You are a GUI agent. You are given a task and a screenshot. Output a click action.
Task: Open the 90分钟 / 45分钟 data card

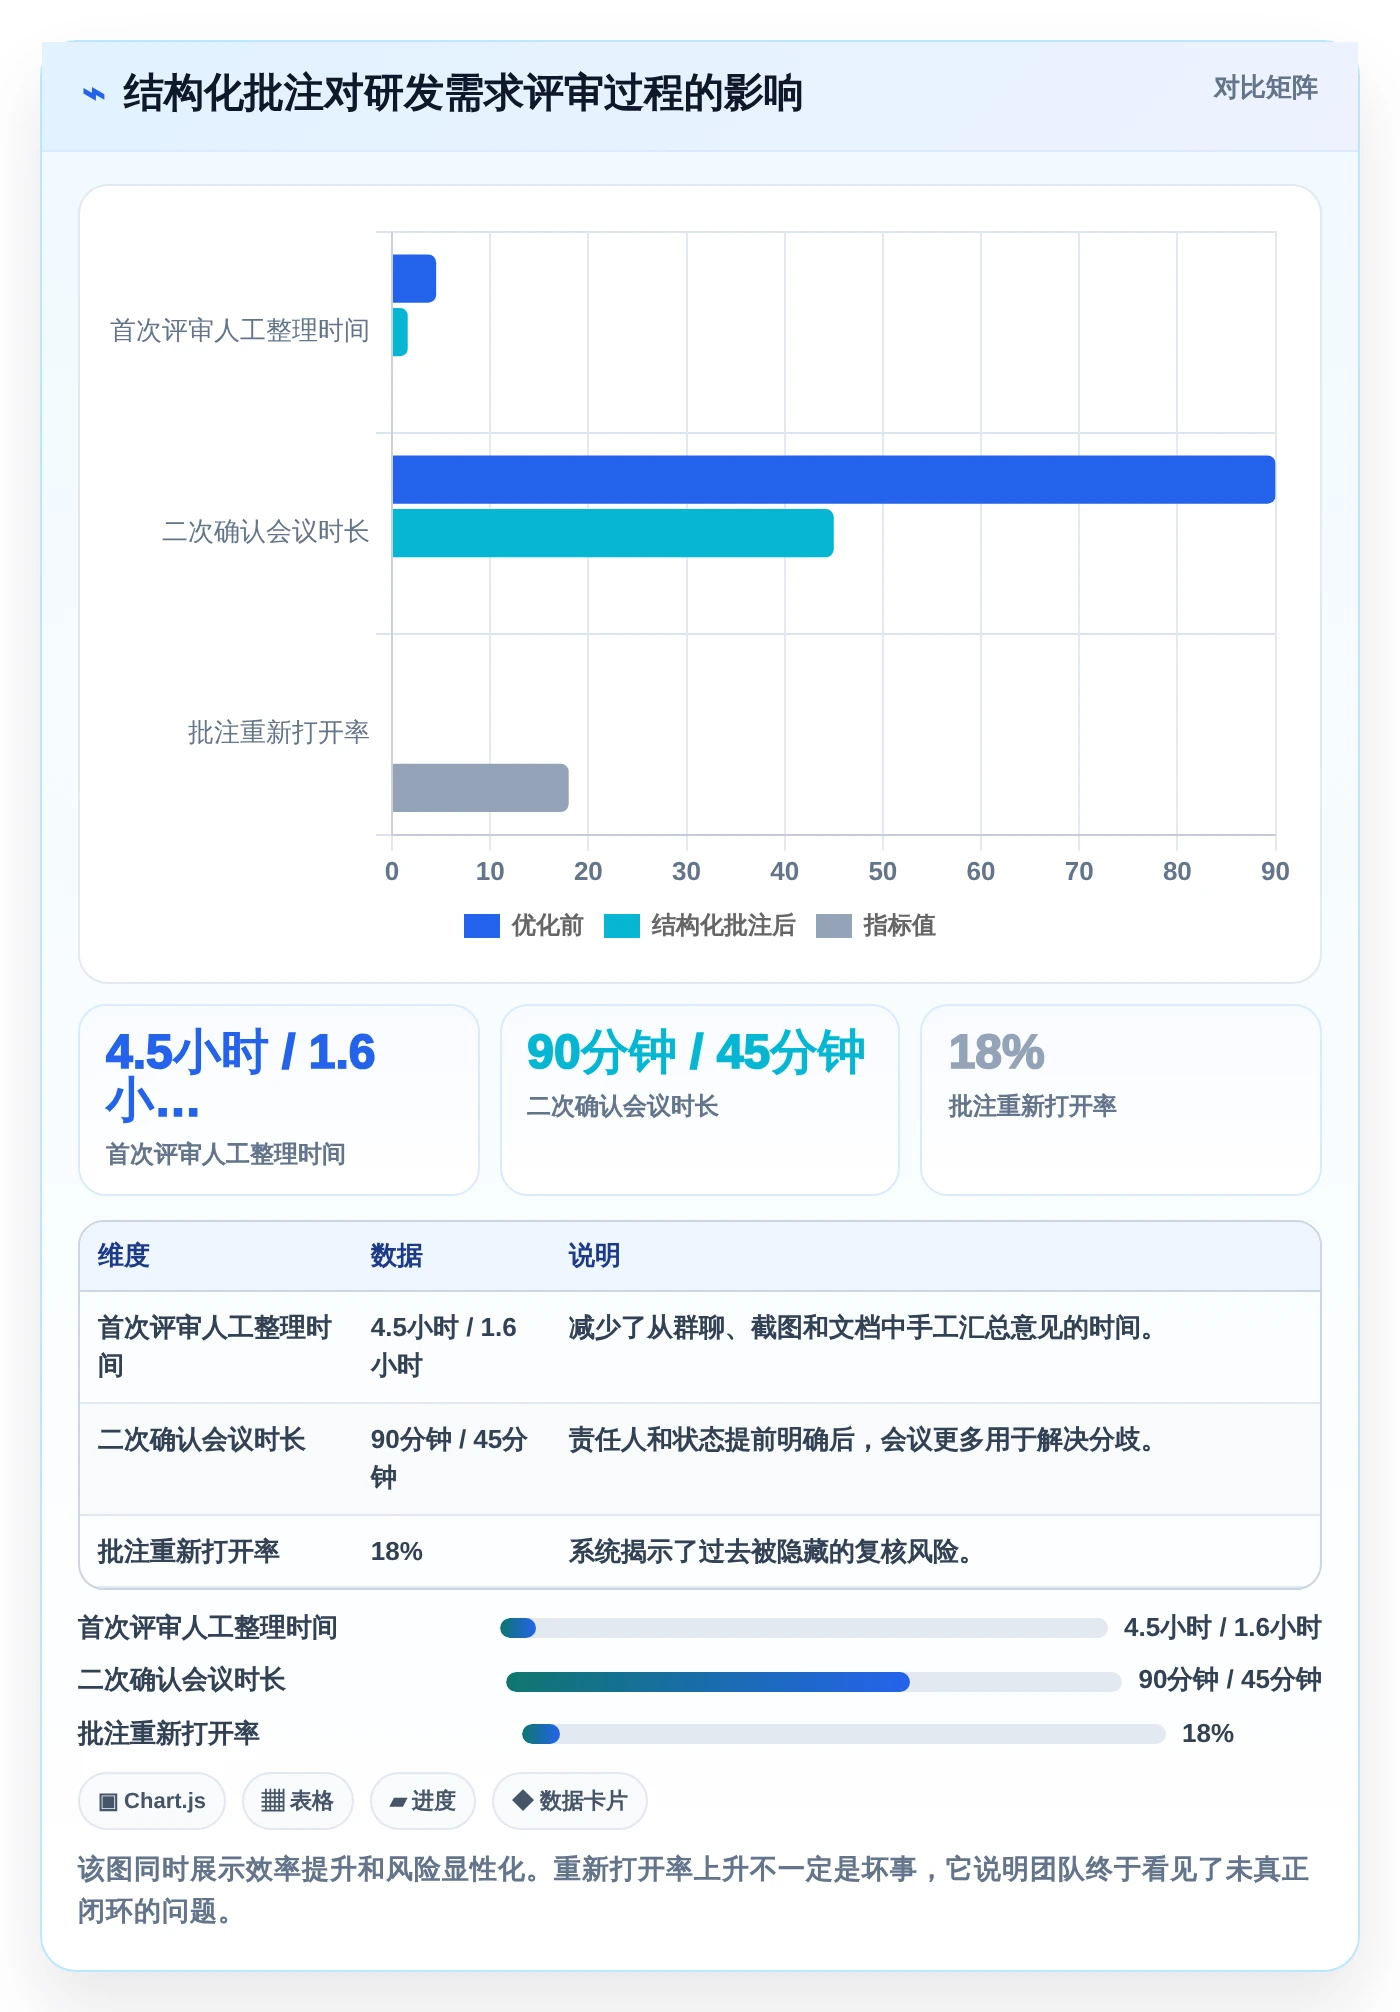tap(700, 1100)
